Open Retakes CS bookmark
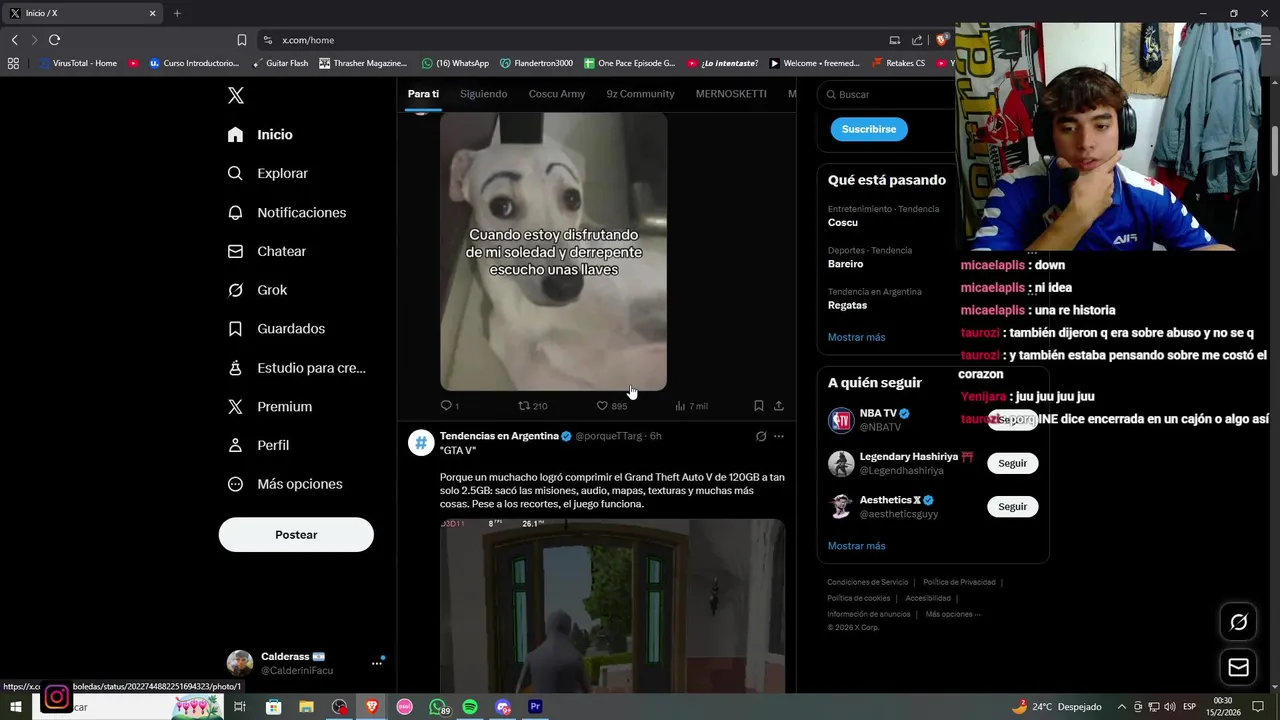 (x=898, y=63)
